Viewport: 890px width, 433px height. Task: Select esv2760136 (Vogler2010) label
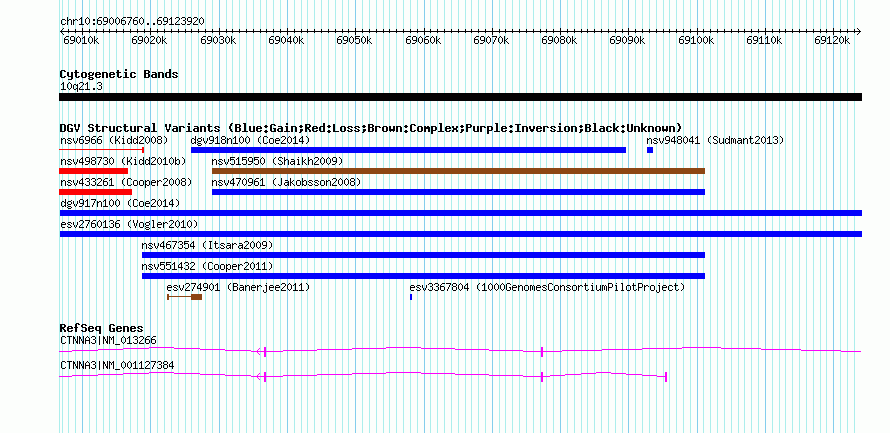(x=129, y=224)
